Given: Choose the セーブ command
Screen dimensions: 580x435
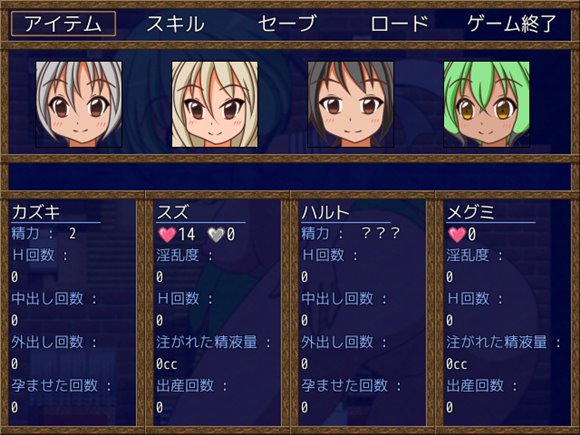Looking at the screenshot, I should (287, 24).
